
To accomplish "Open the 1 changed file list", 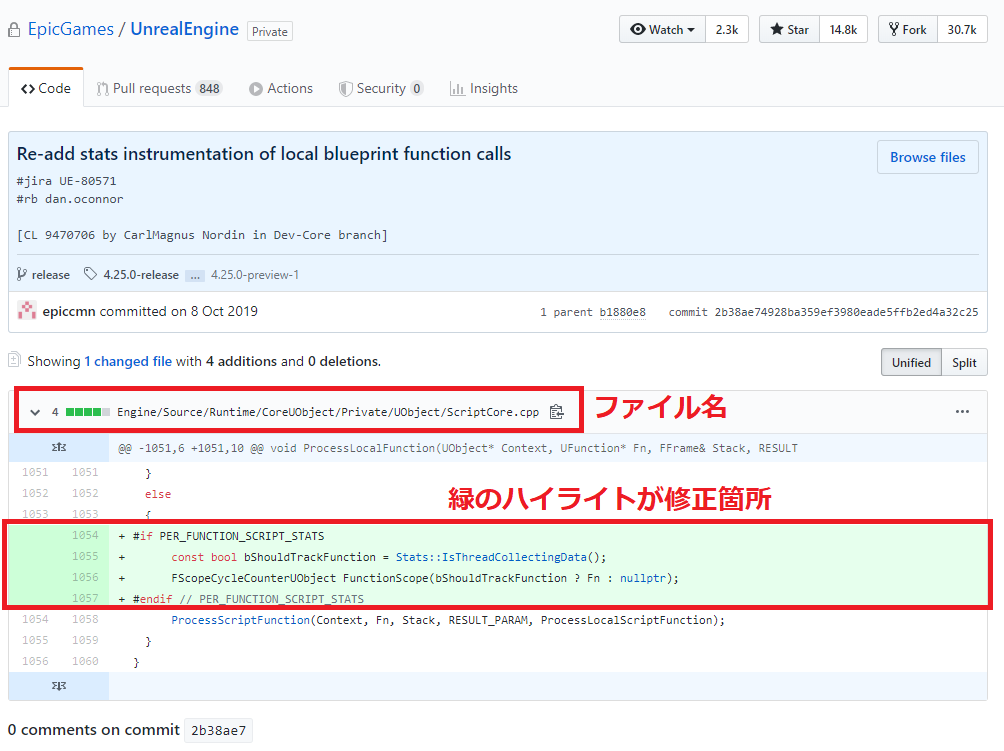I will 128,361.
